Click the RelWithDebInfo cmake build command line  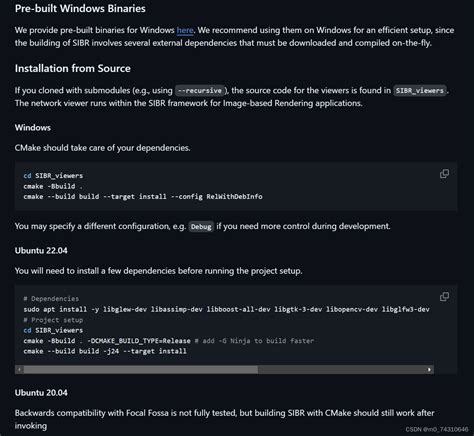[143, 196]
